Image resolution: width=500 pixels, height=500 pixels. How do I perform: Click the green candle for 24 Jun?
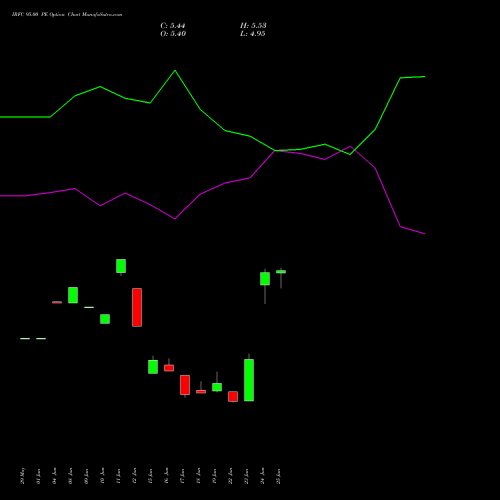(x=265, y=279)
